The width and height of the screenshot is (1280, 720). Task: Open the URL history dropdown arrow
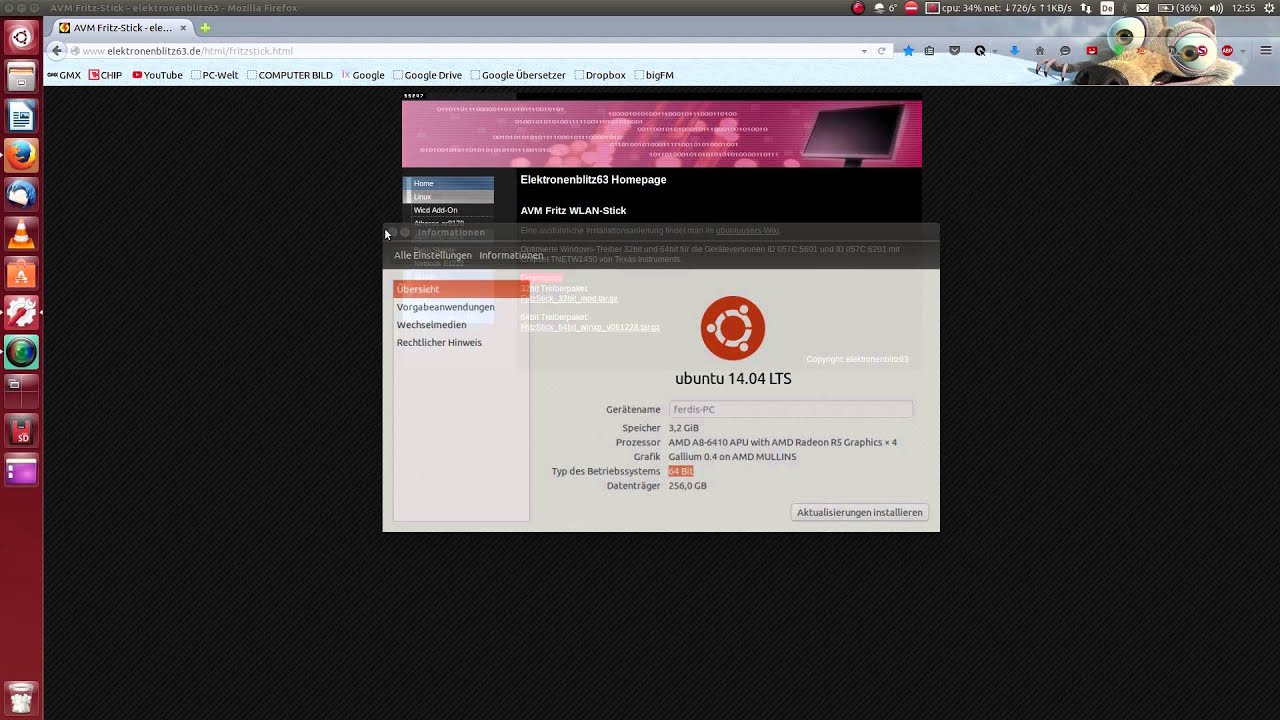[864, 51]
